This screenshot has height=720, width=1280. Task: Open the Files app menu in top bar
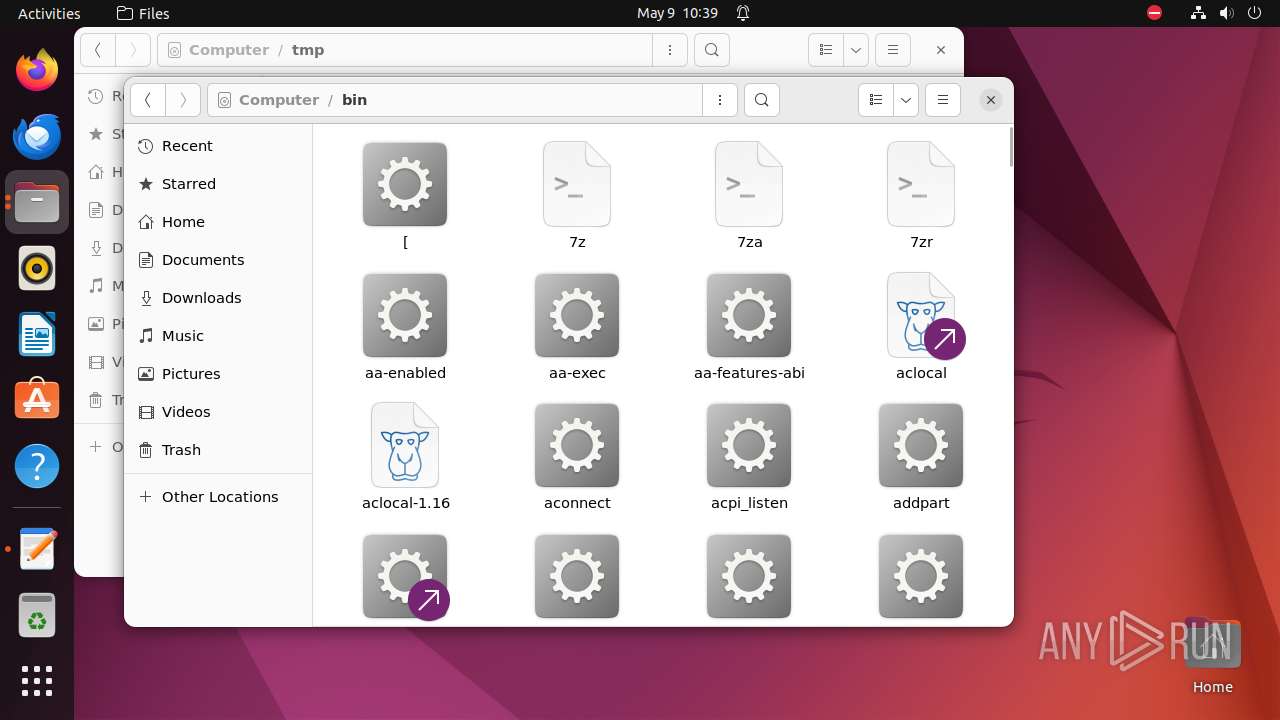click(143, 13)
